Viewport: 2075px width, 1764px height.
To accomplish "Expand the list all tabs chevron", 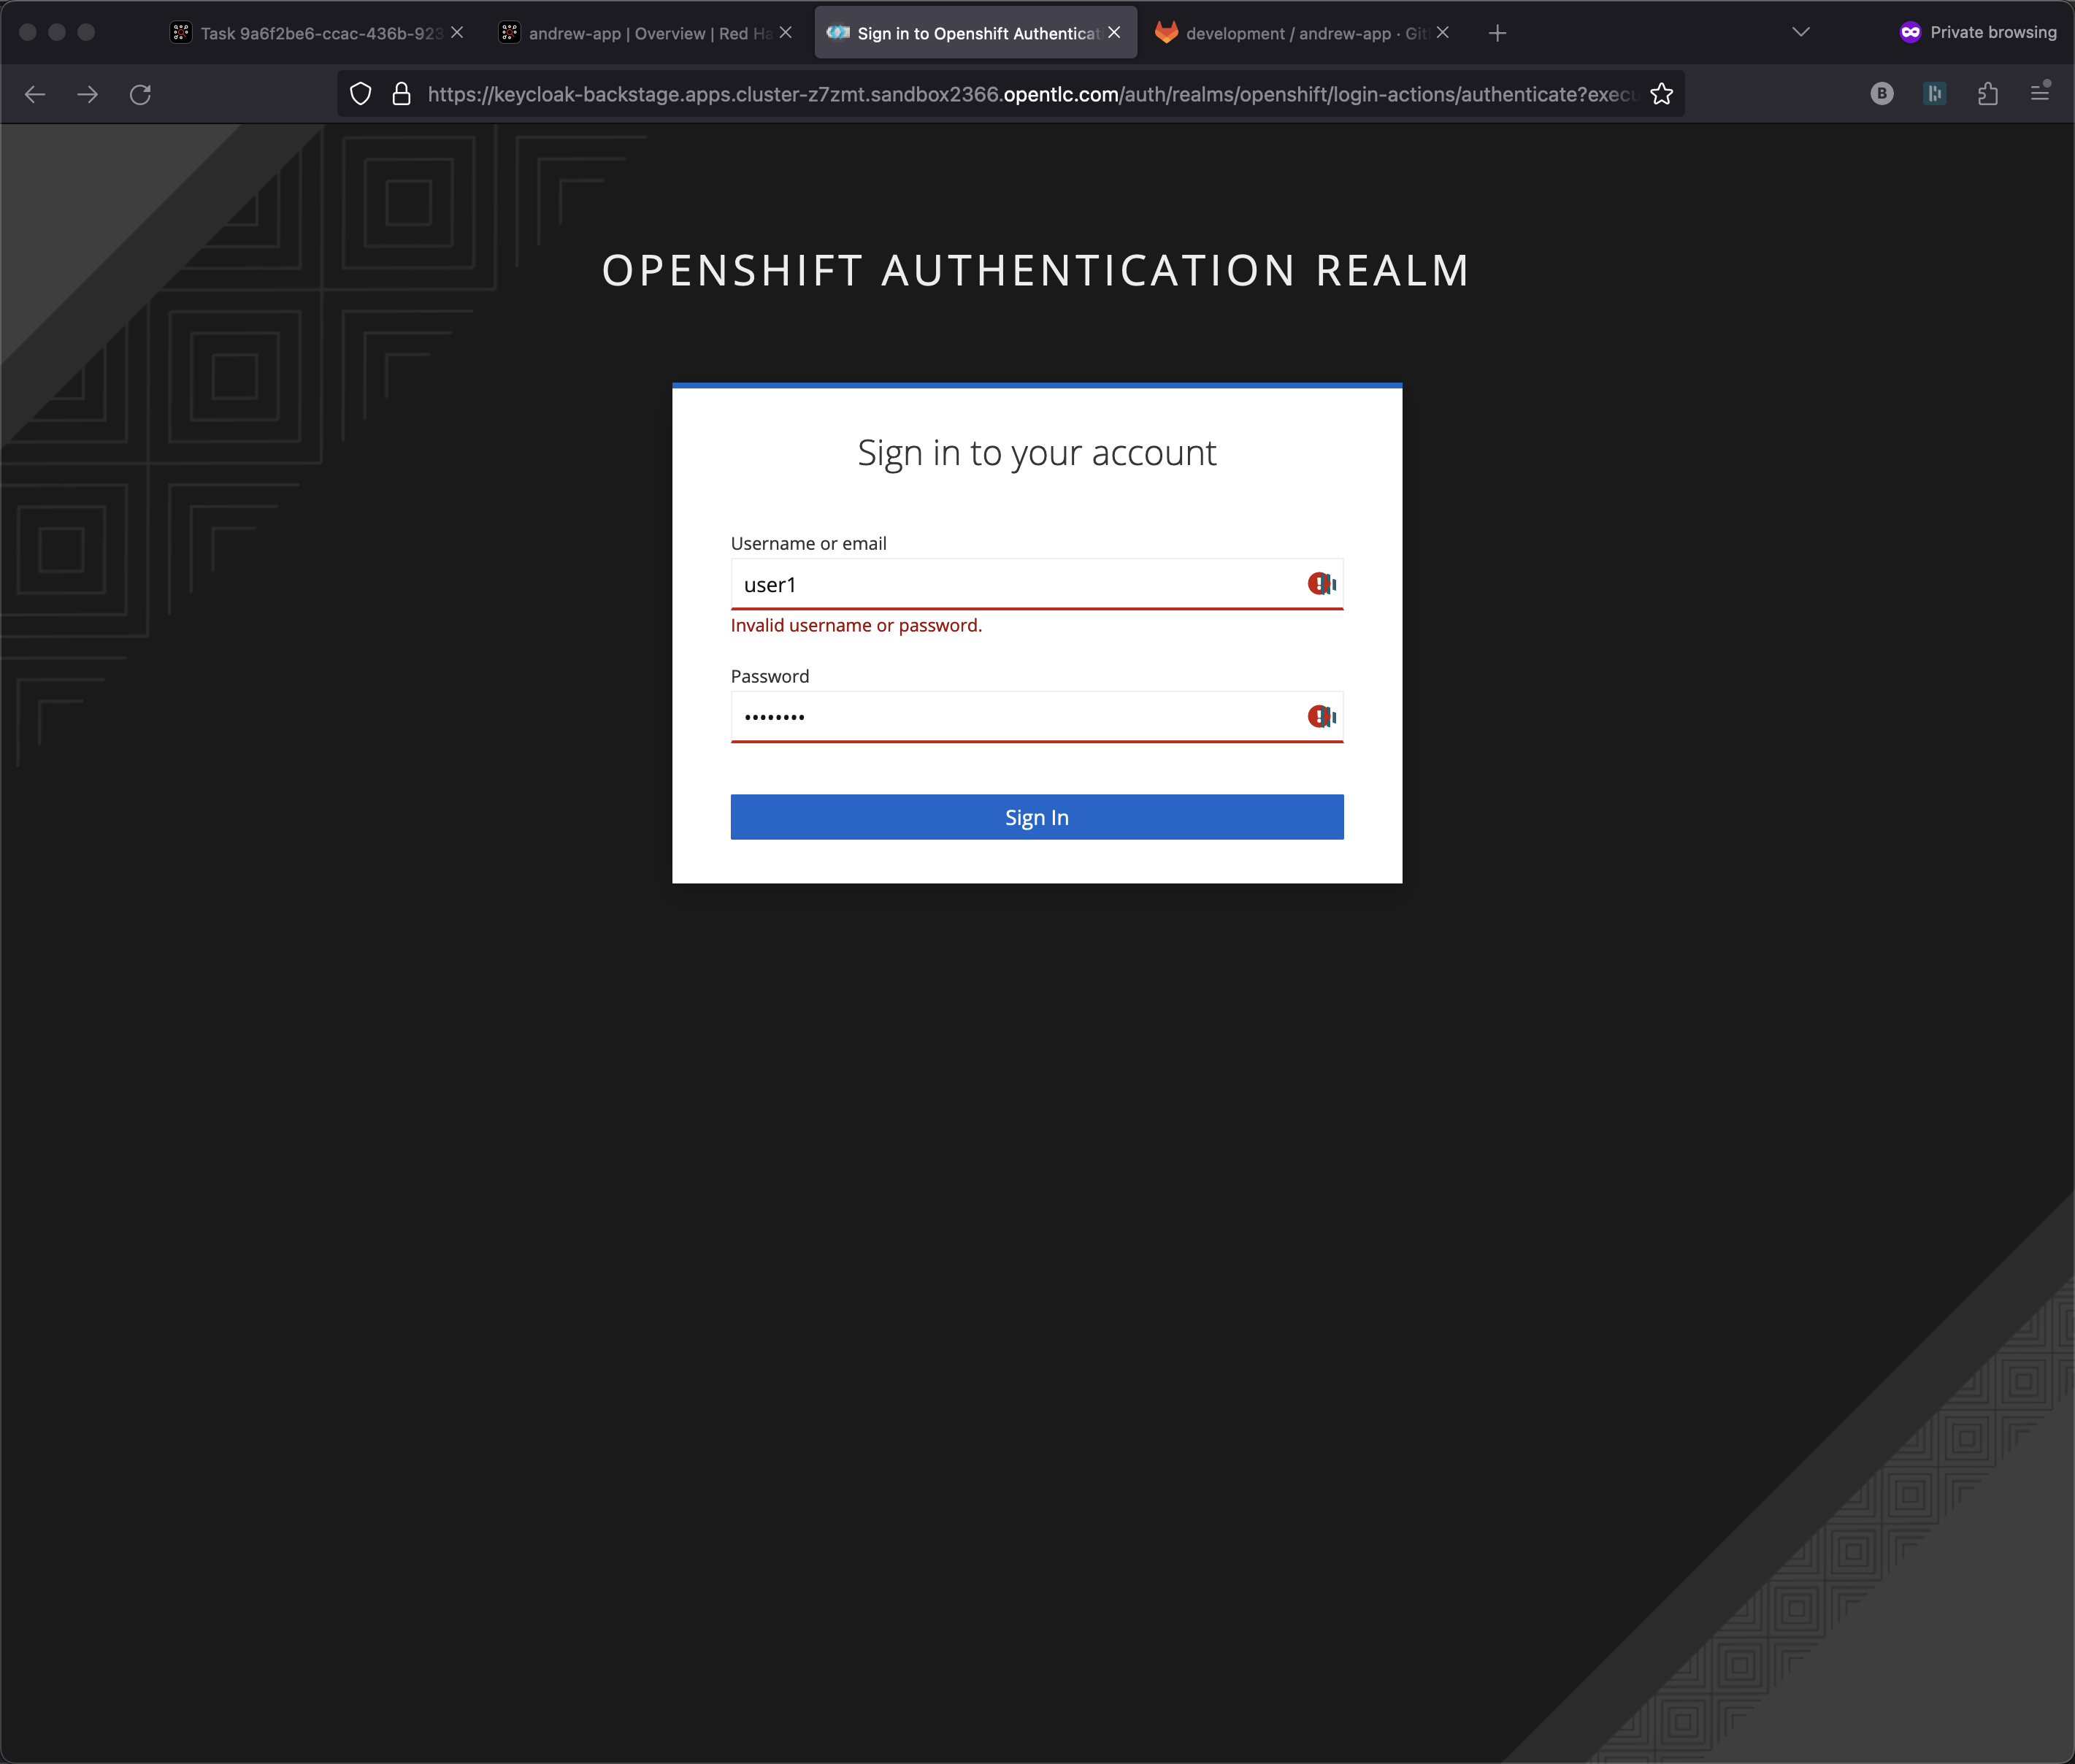I will pyautogui.click(x=1800, y=33).
